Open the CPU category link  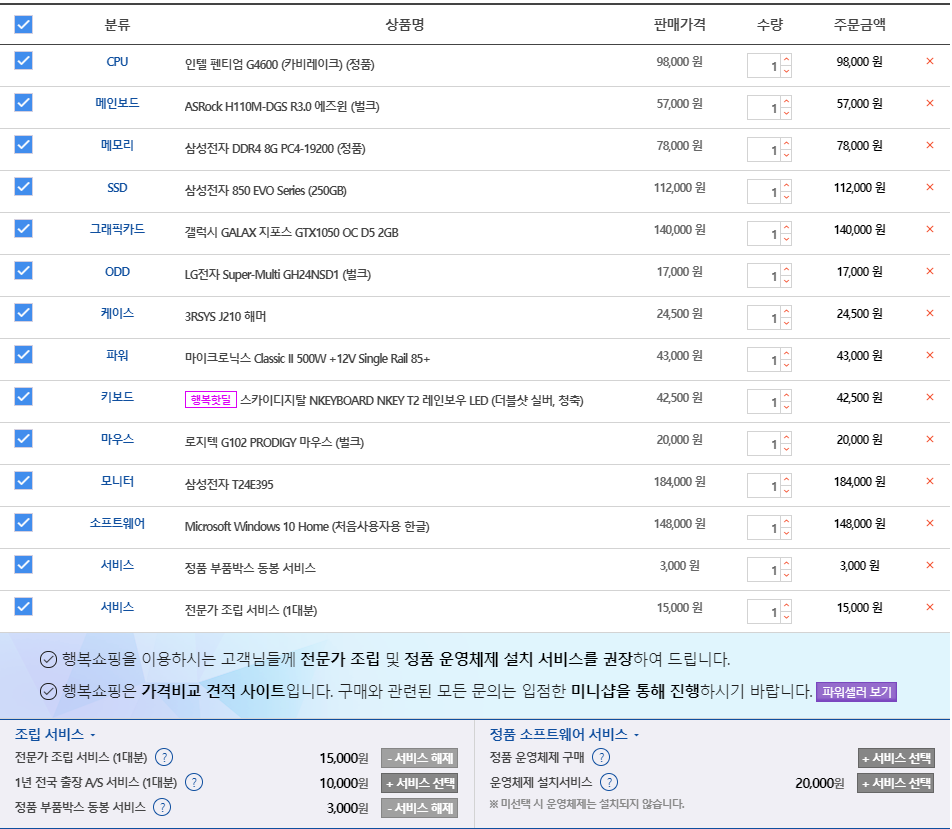coord(117,61)
